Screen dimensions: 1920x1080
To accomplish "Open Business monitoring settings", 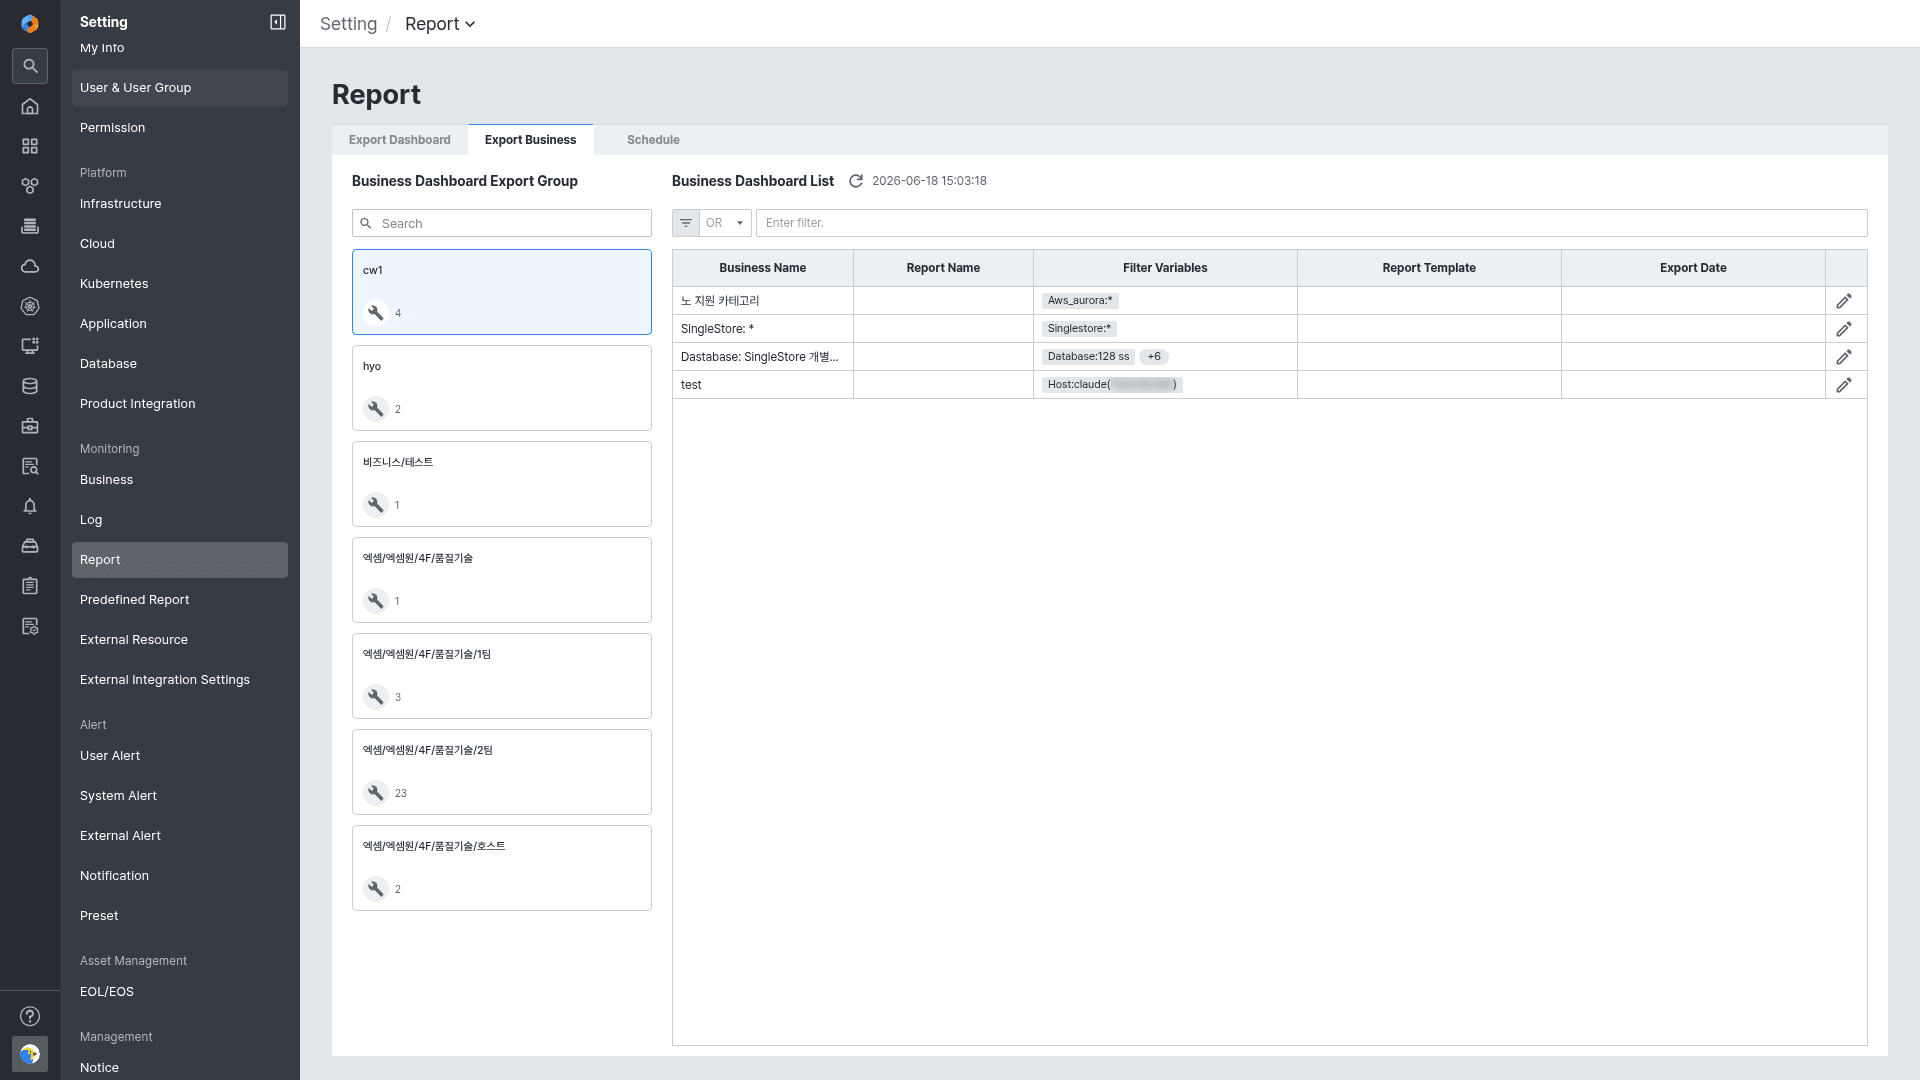I will [x=180, y=480].
